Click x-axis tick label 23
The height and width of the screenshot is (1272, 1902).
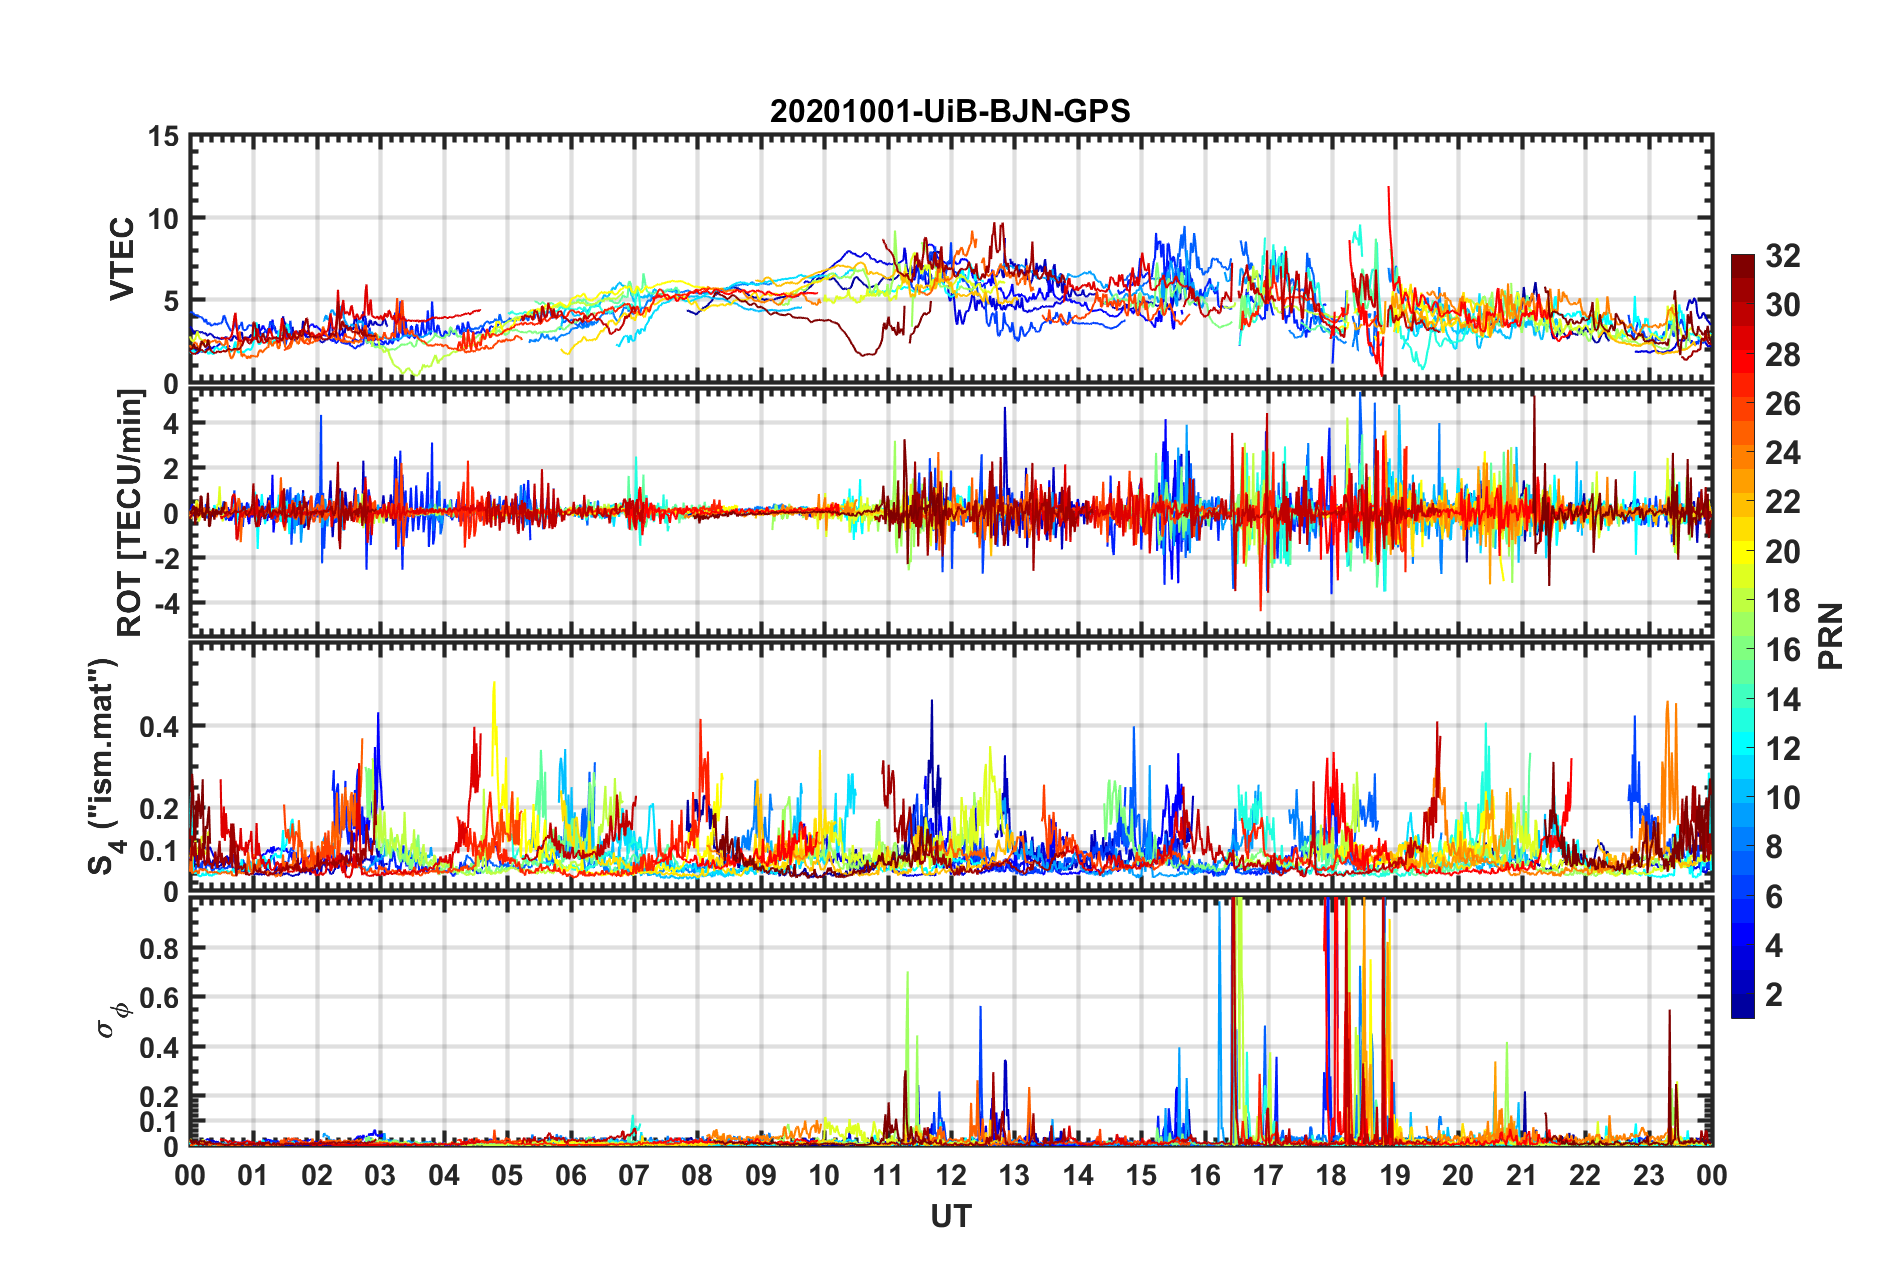1648,1175
